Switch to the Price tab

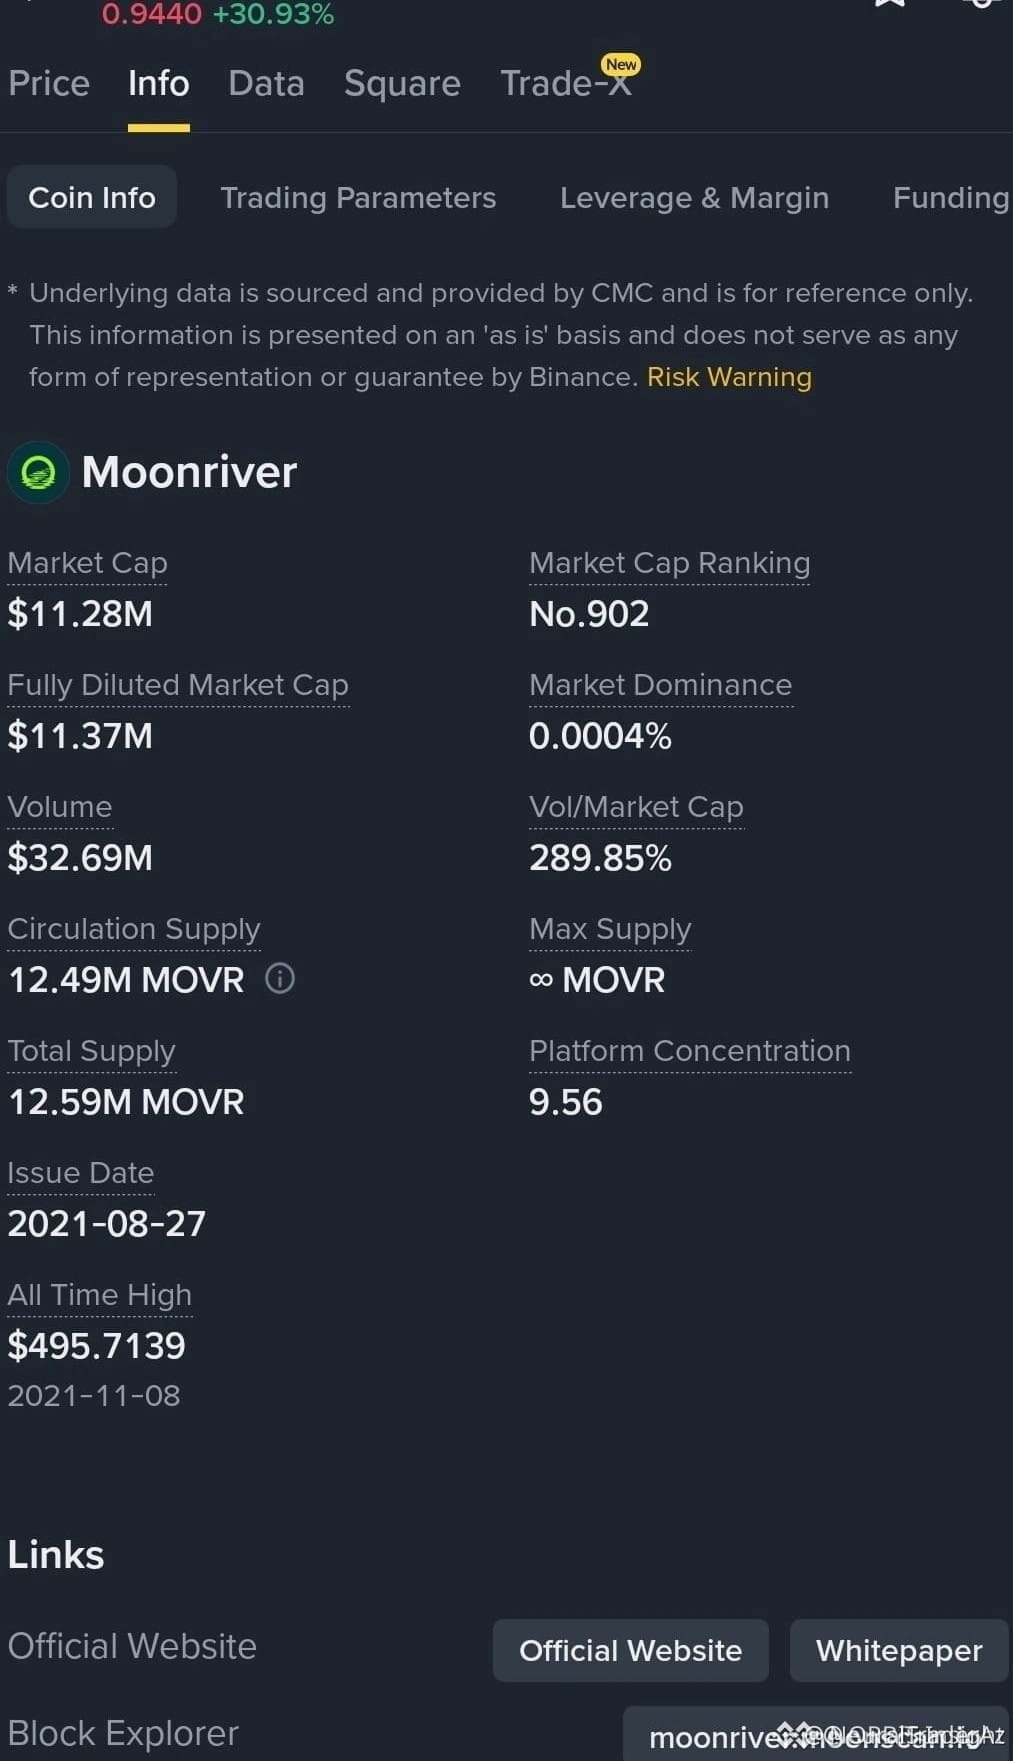(x=49, y=83)
